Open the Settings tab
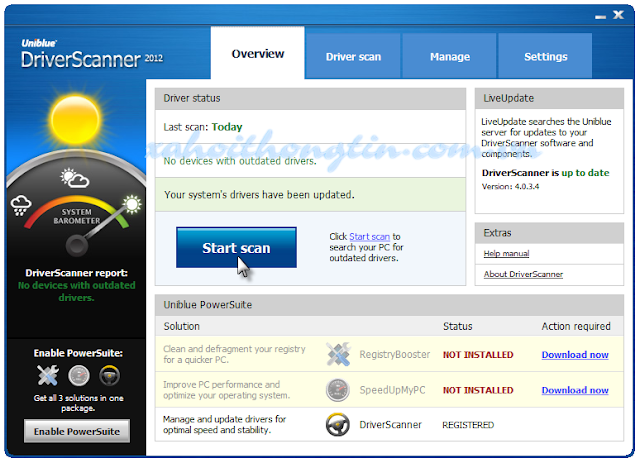640x463 pixels. (x=545, y=56)
